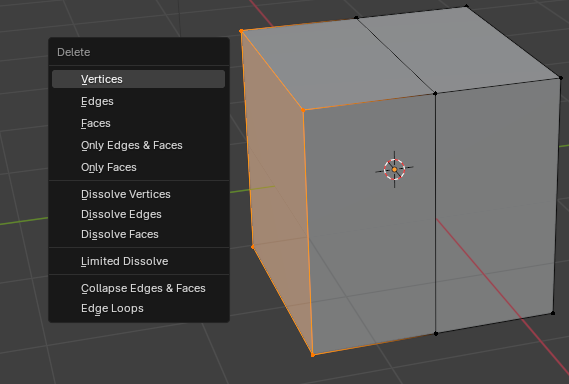This screenshot has height=384, width=569.
Task: Select Edges from the Delete menu
Action: coord(138,101)
